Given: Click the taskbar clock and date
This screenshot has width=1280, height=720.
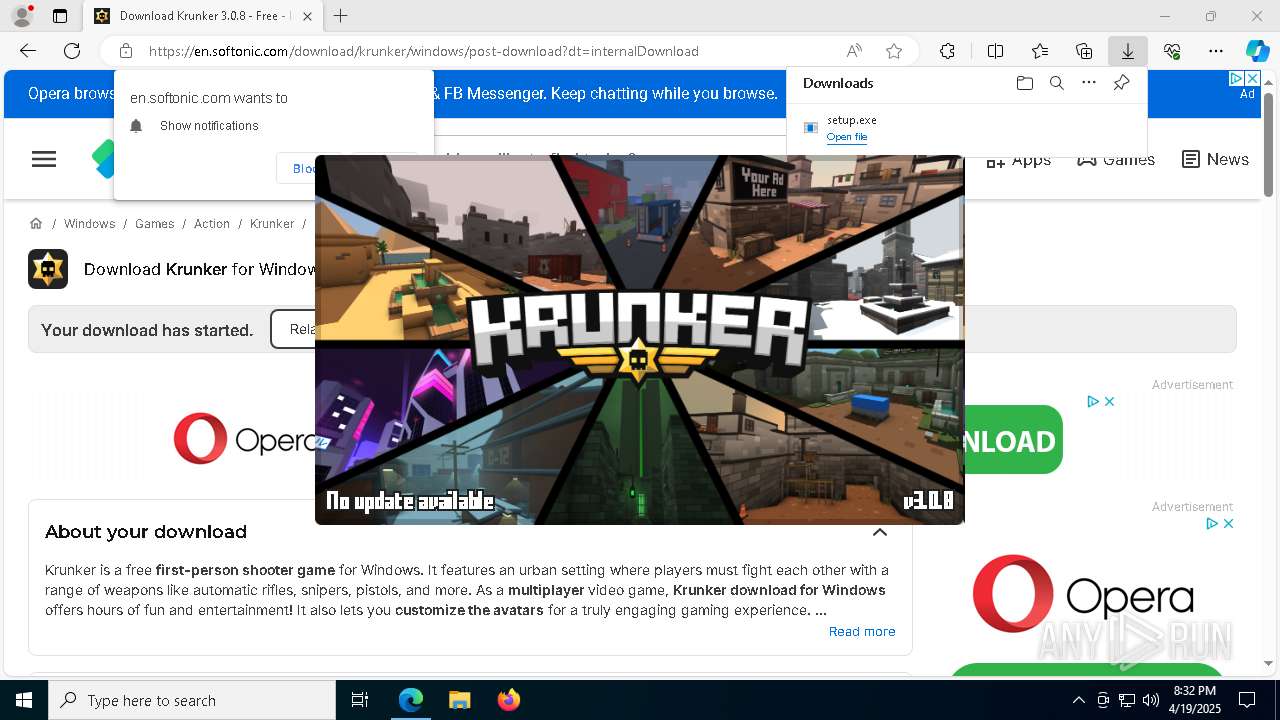Looking at the screenshot, I should pos(1194,700).
